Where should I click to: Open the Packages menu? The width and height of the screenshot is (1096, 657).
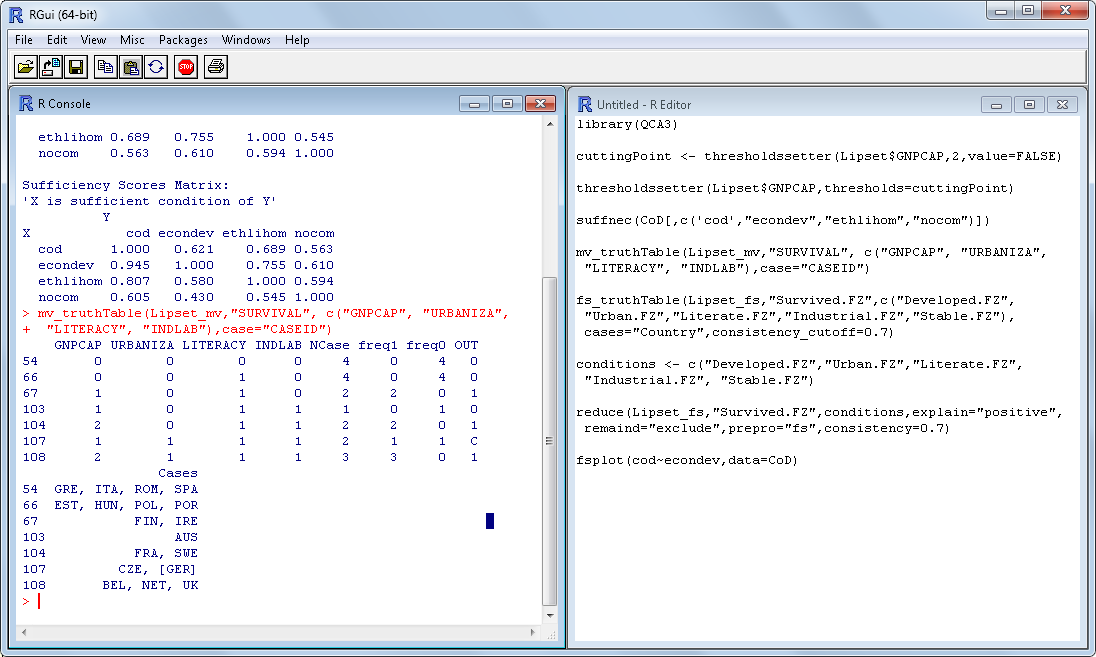pos(183,40)
